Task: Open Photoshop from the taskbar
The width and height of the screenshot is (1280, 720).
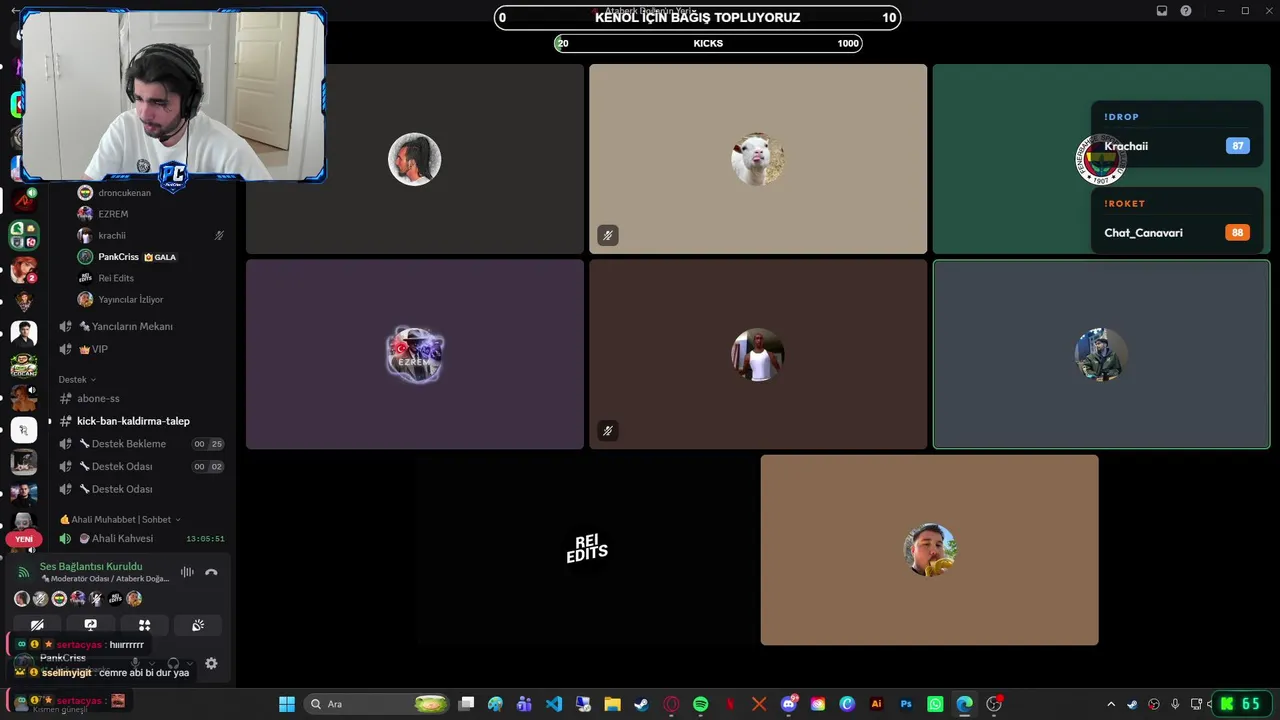Action: (906, 704)
